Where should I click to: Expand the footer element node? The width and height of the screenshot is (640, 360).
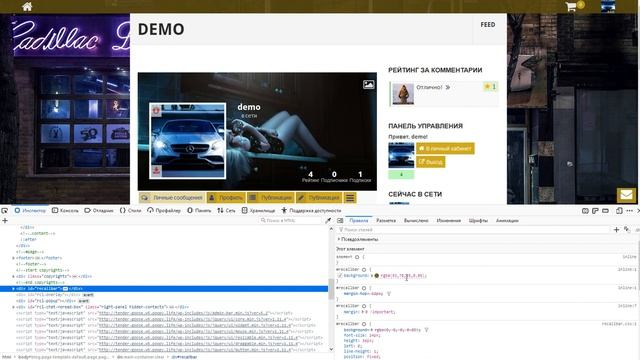13,258
